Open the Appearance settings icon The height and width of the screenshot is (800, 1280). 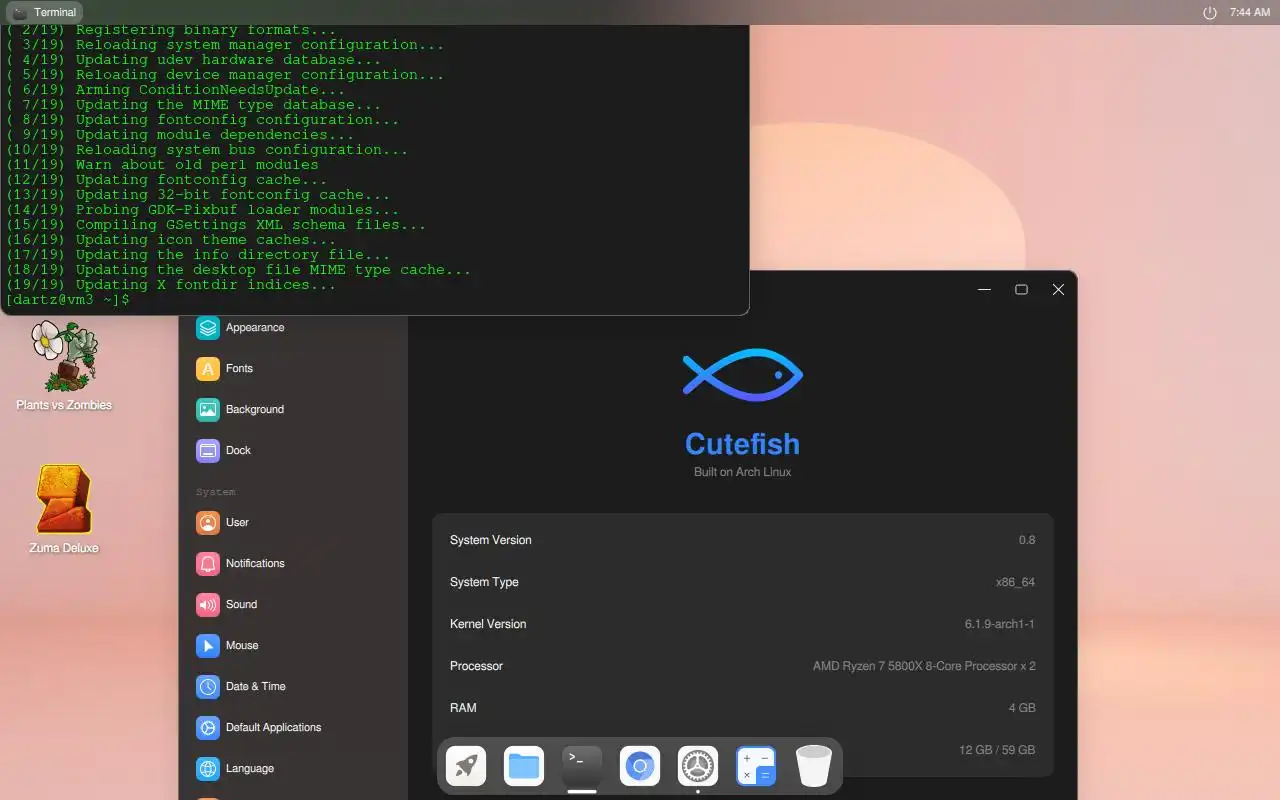pos(208,327)
